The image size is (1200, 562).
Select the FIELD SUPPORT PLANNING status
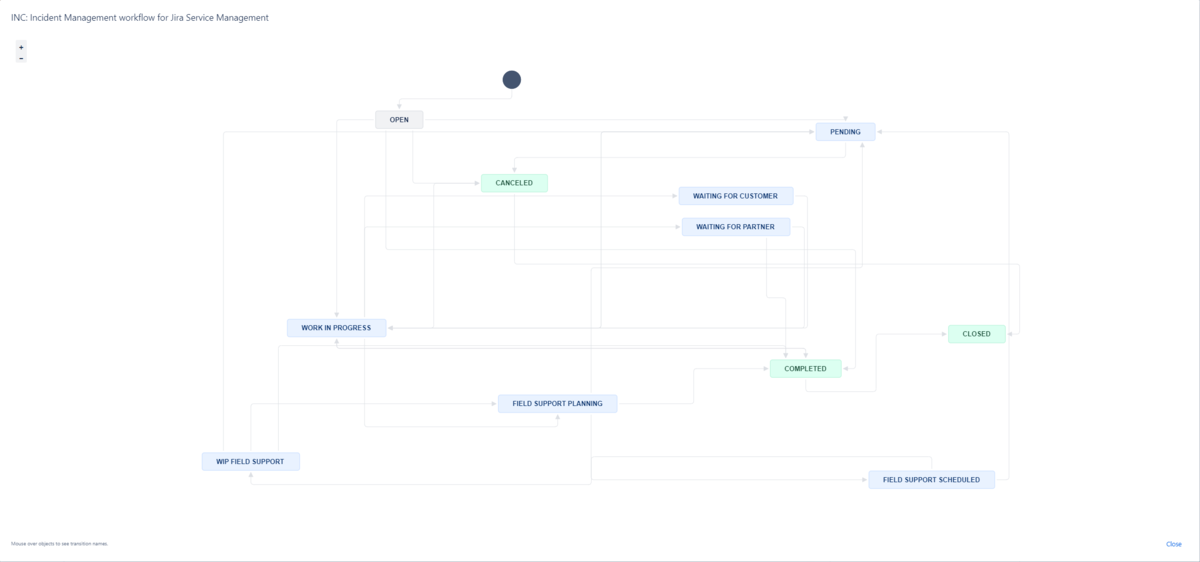557,404
